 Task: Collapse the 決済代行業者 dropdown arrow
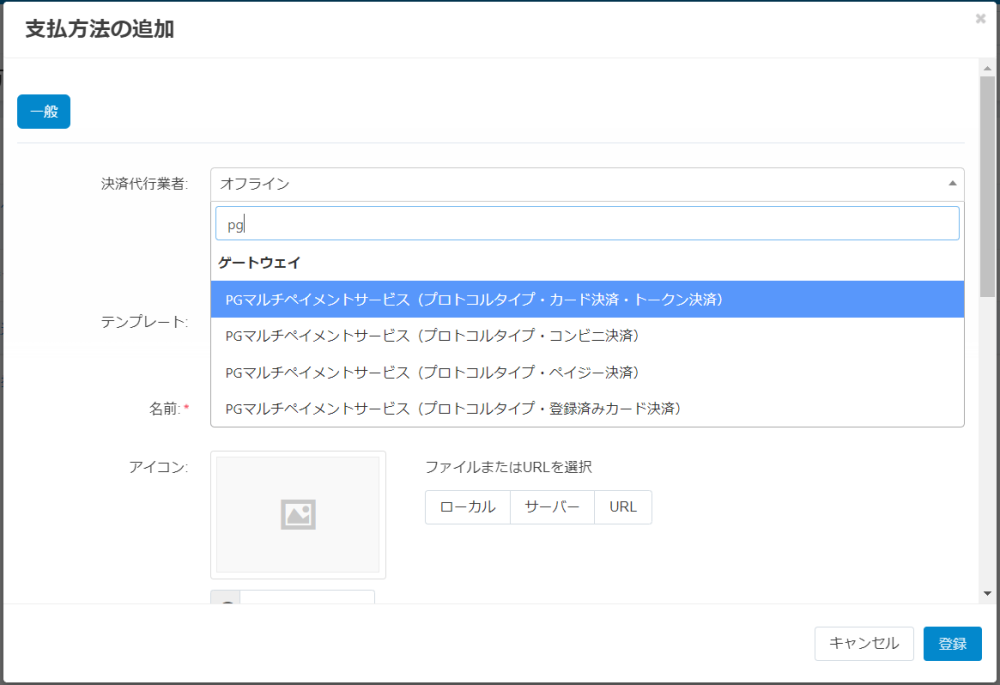click(952, 184)
